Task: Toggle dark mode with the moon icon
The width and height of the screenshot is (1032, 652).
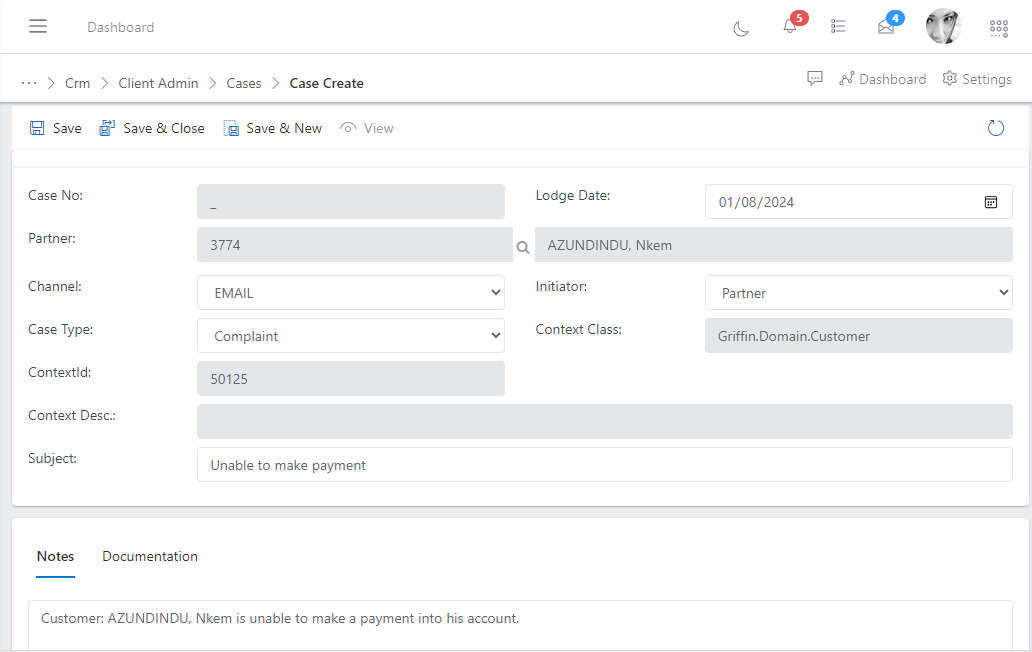Action: (740, 29)
